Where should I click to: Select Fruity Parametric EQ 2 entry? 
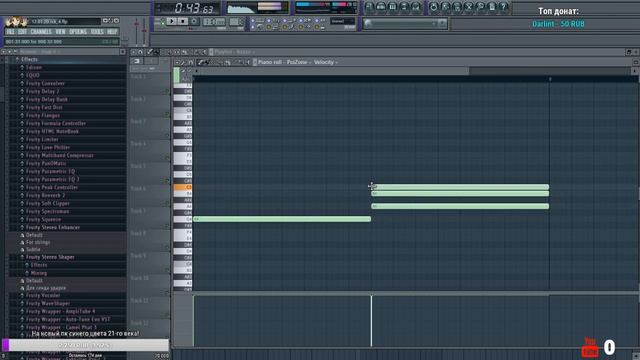pos(52,180)
